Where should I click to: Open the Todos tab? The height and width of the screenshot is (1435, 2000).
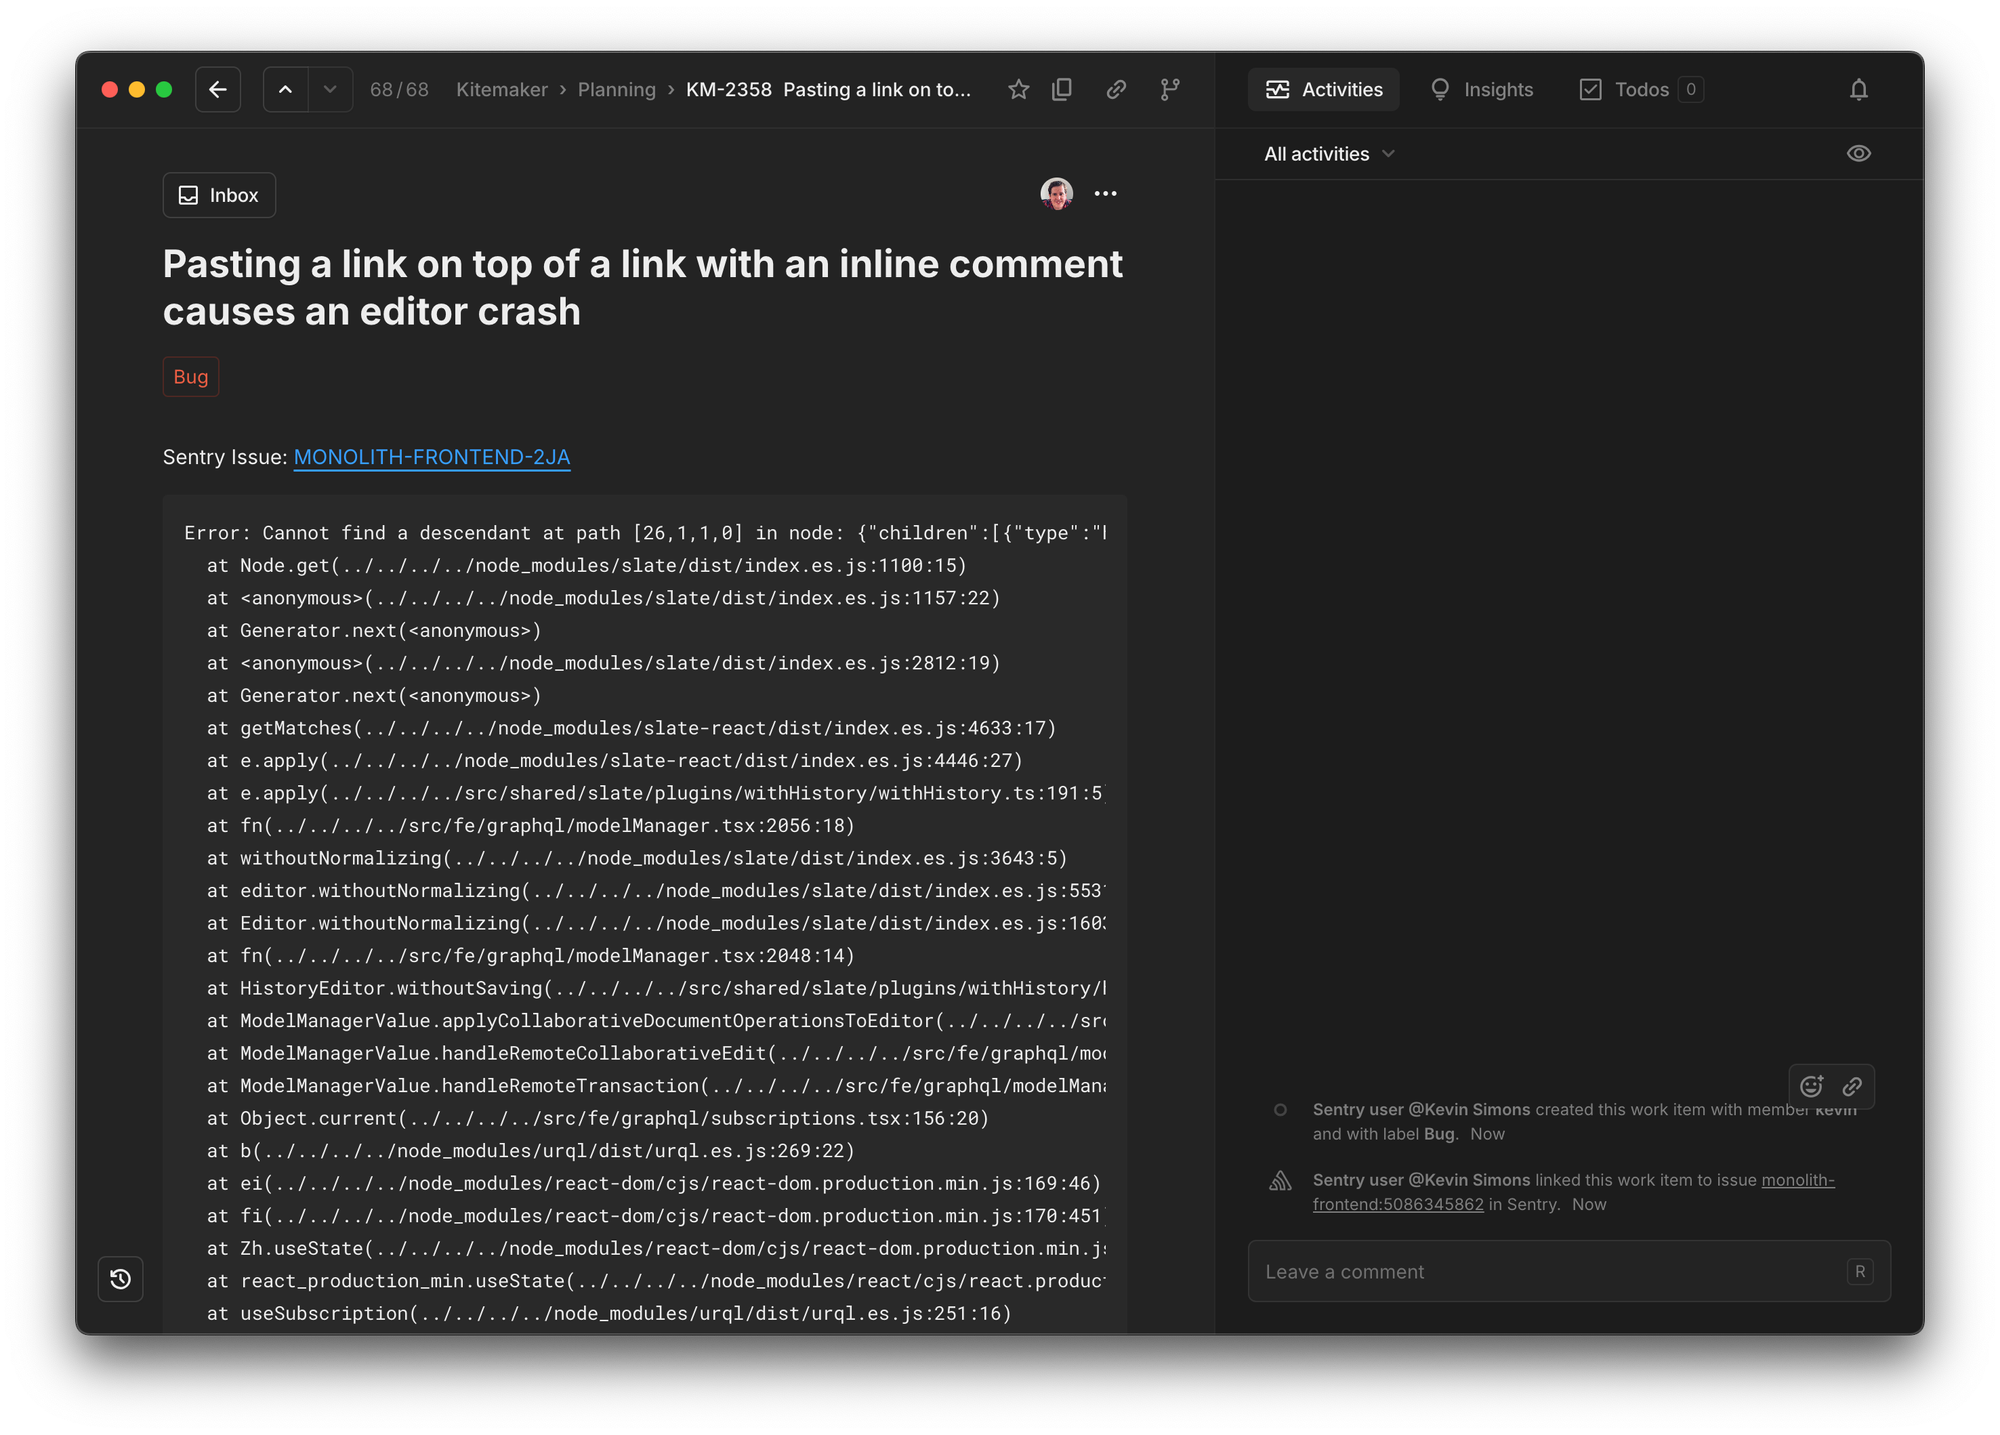[1640, 90]
